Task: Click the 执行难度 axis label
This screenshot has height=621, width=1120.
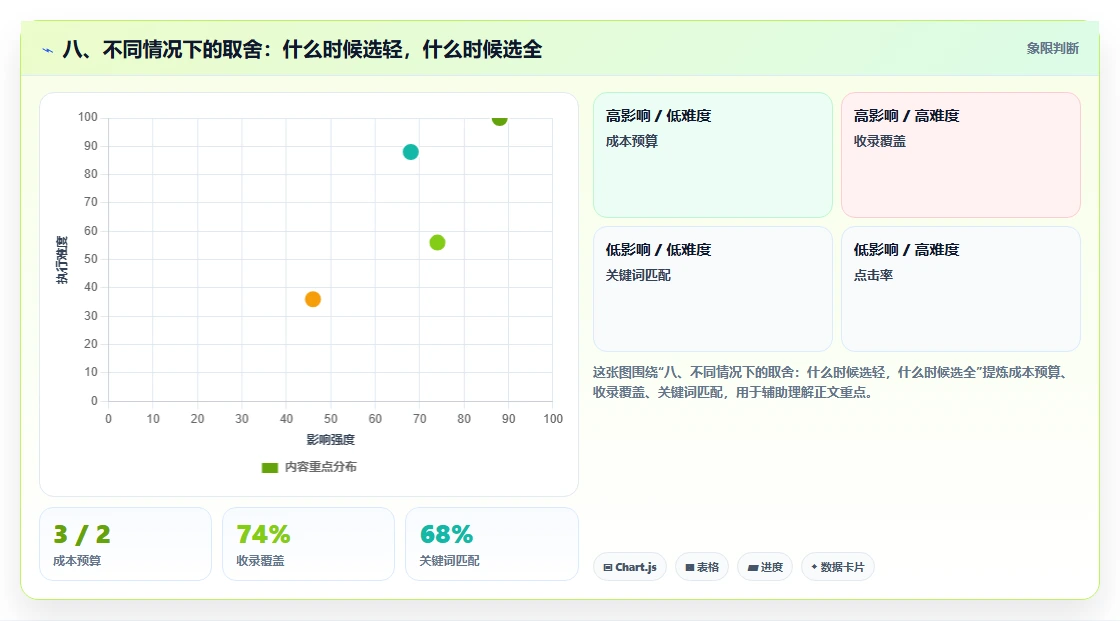Action: 62,259
